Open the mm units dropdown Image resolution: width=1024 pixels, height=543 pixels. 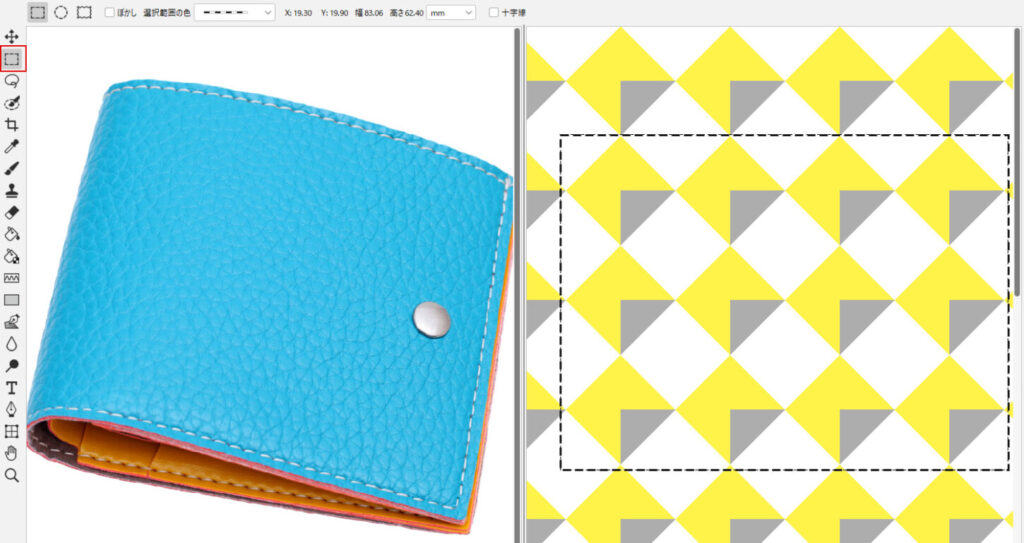[x=451, y=12]
